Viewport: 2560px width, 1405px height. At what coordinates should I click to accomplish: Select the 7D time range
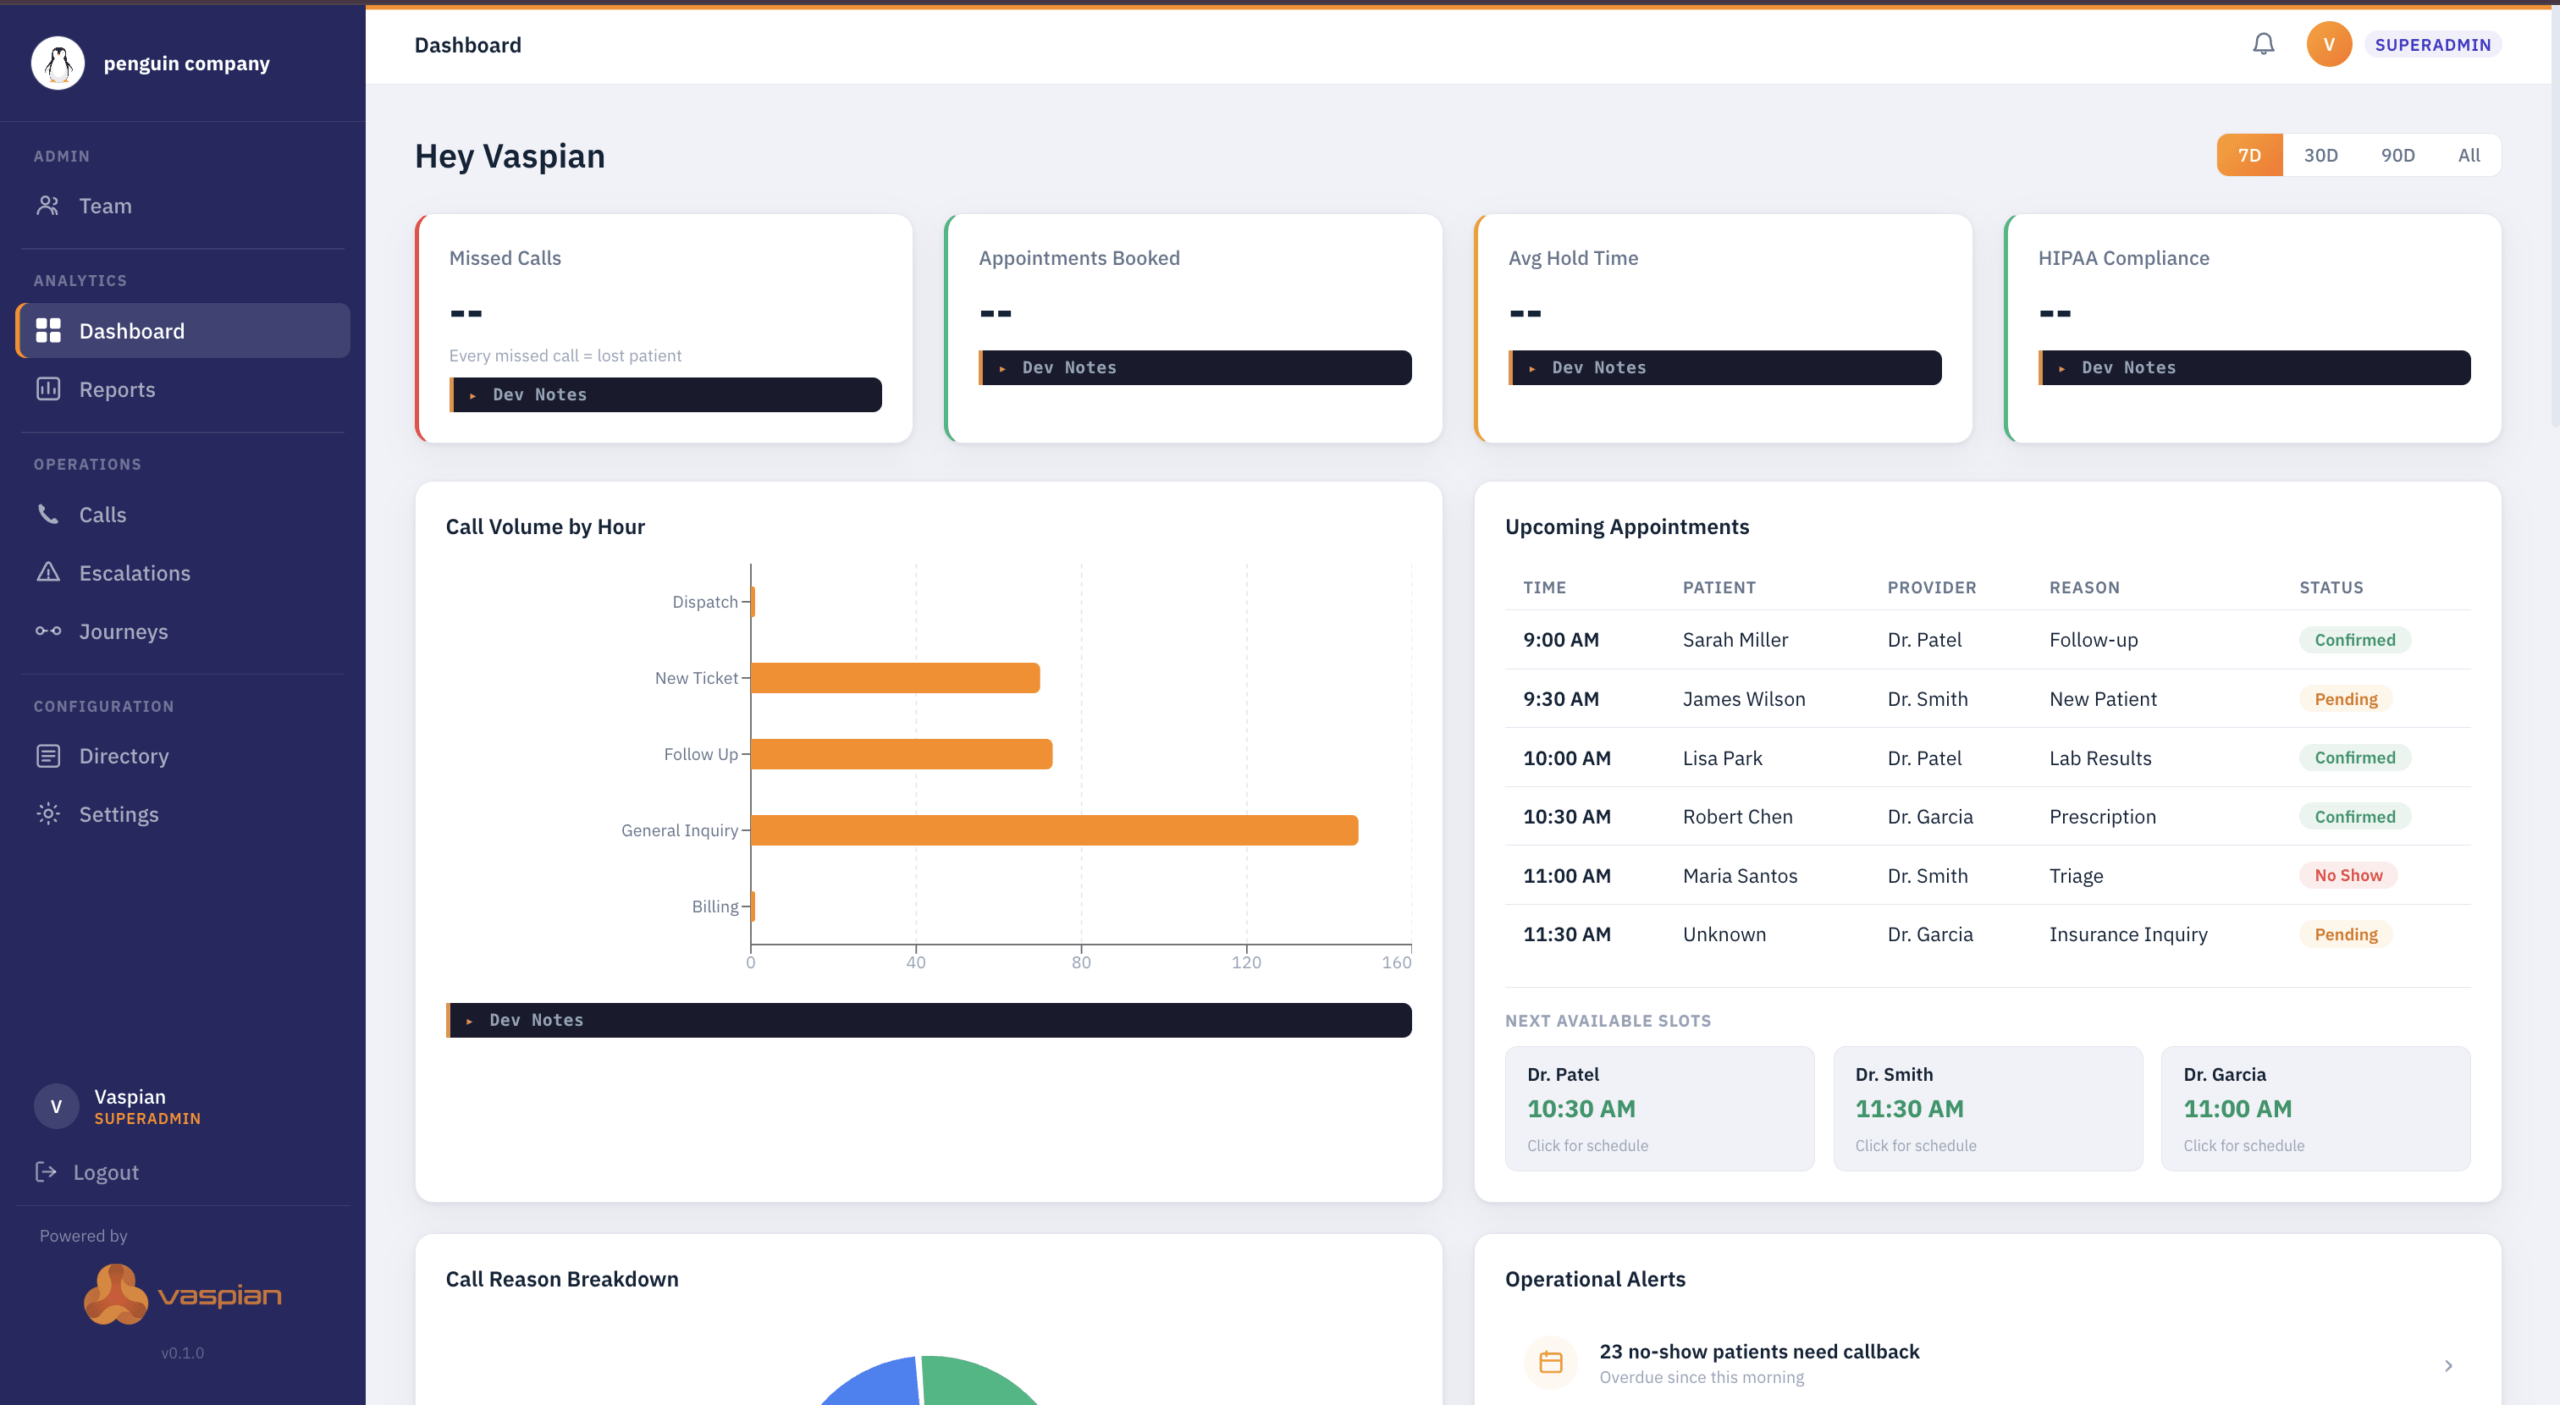click(x=2249, y=155)
